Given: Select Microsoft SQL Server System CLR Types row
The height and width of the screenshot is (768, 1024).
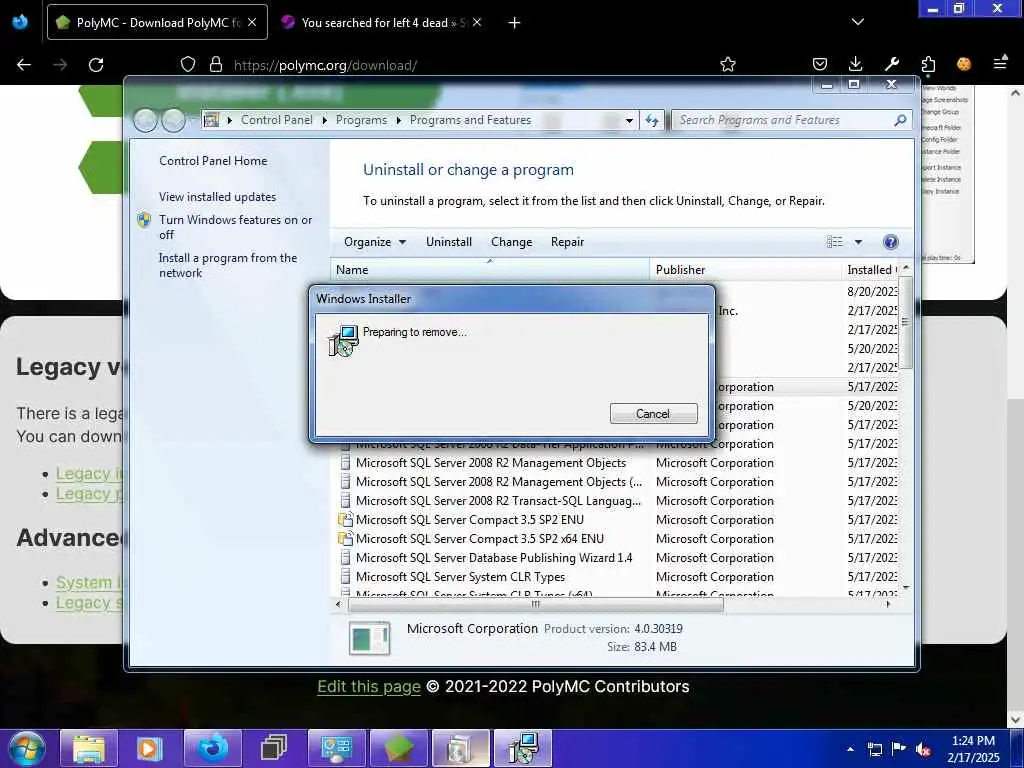Looking at the screenshot, I should (x=460, y=577).
